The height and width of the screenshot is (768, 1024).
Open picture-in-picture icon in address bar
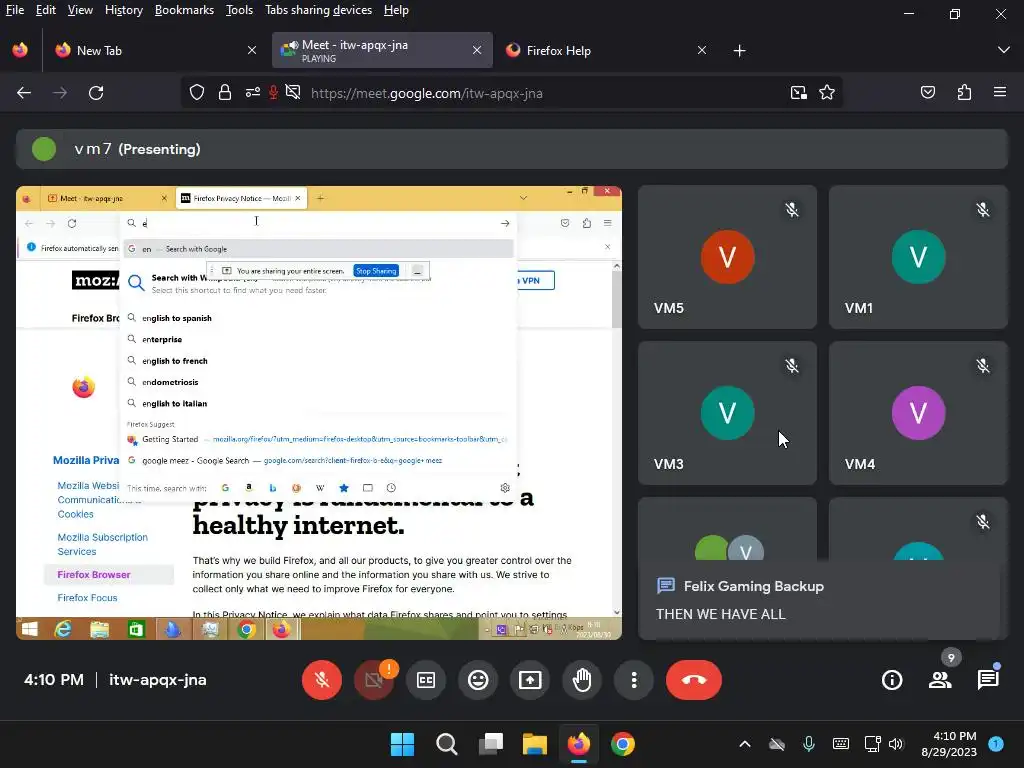(x=798, y=93)
